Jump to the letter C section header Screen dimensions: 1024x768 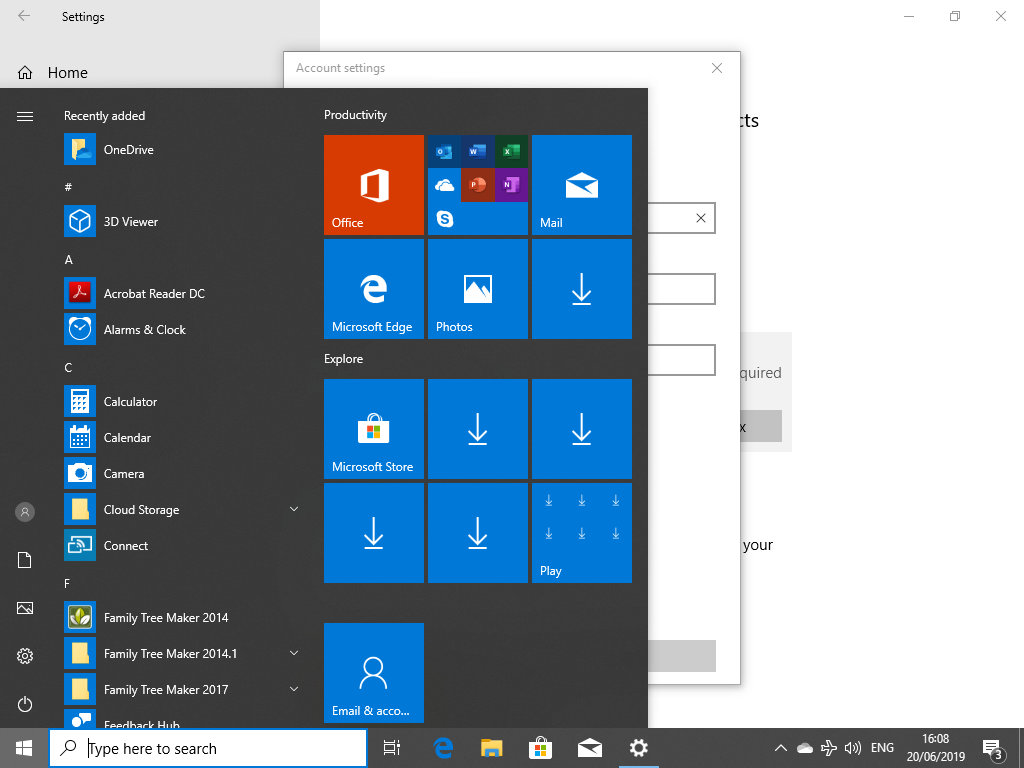click(x=68, y=368)
